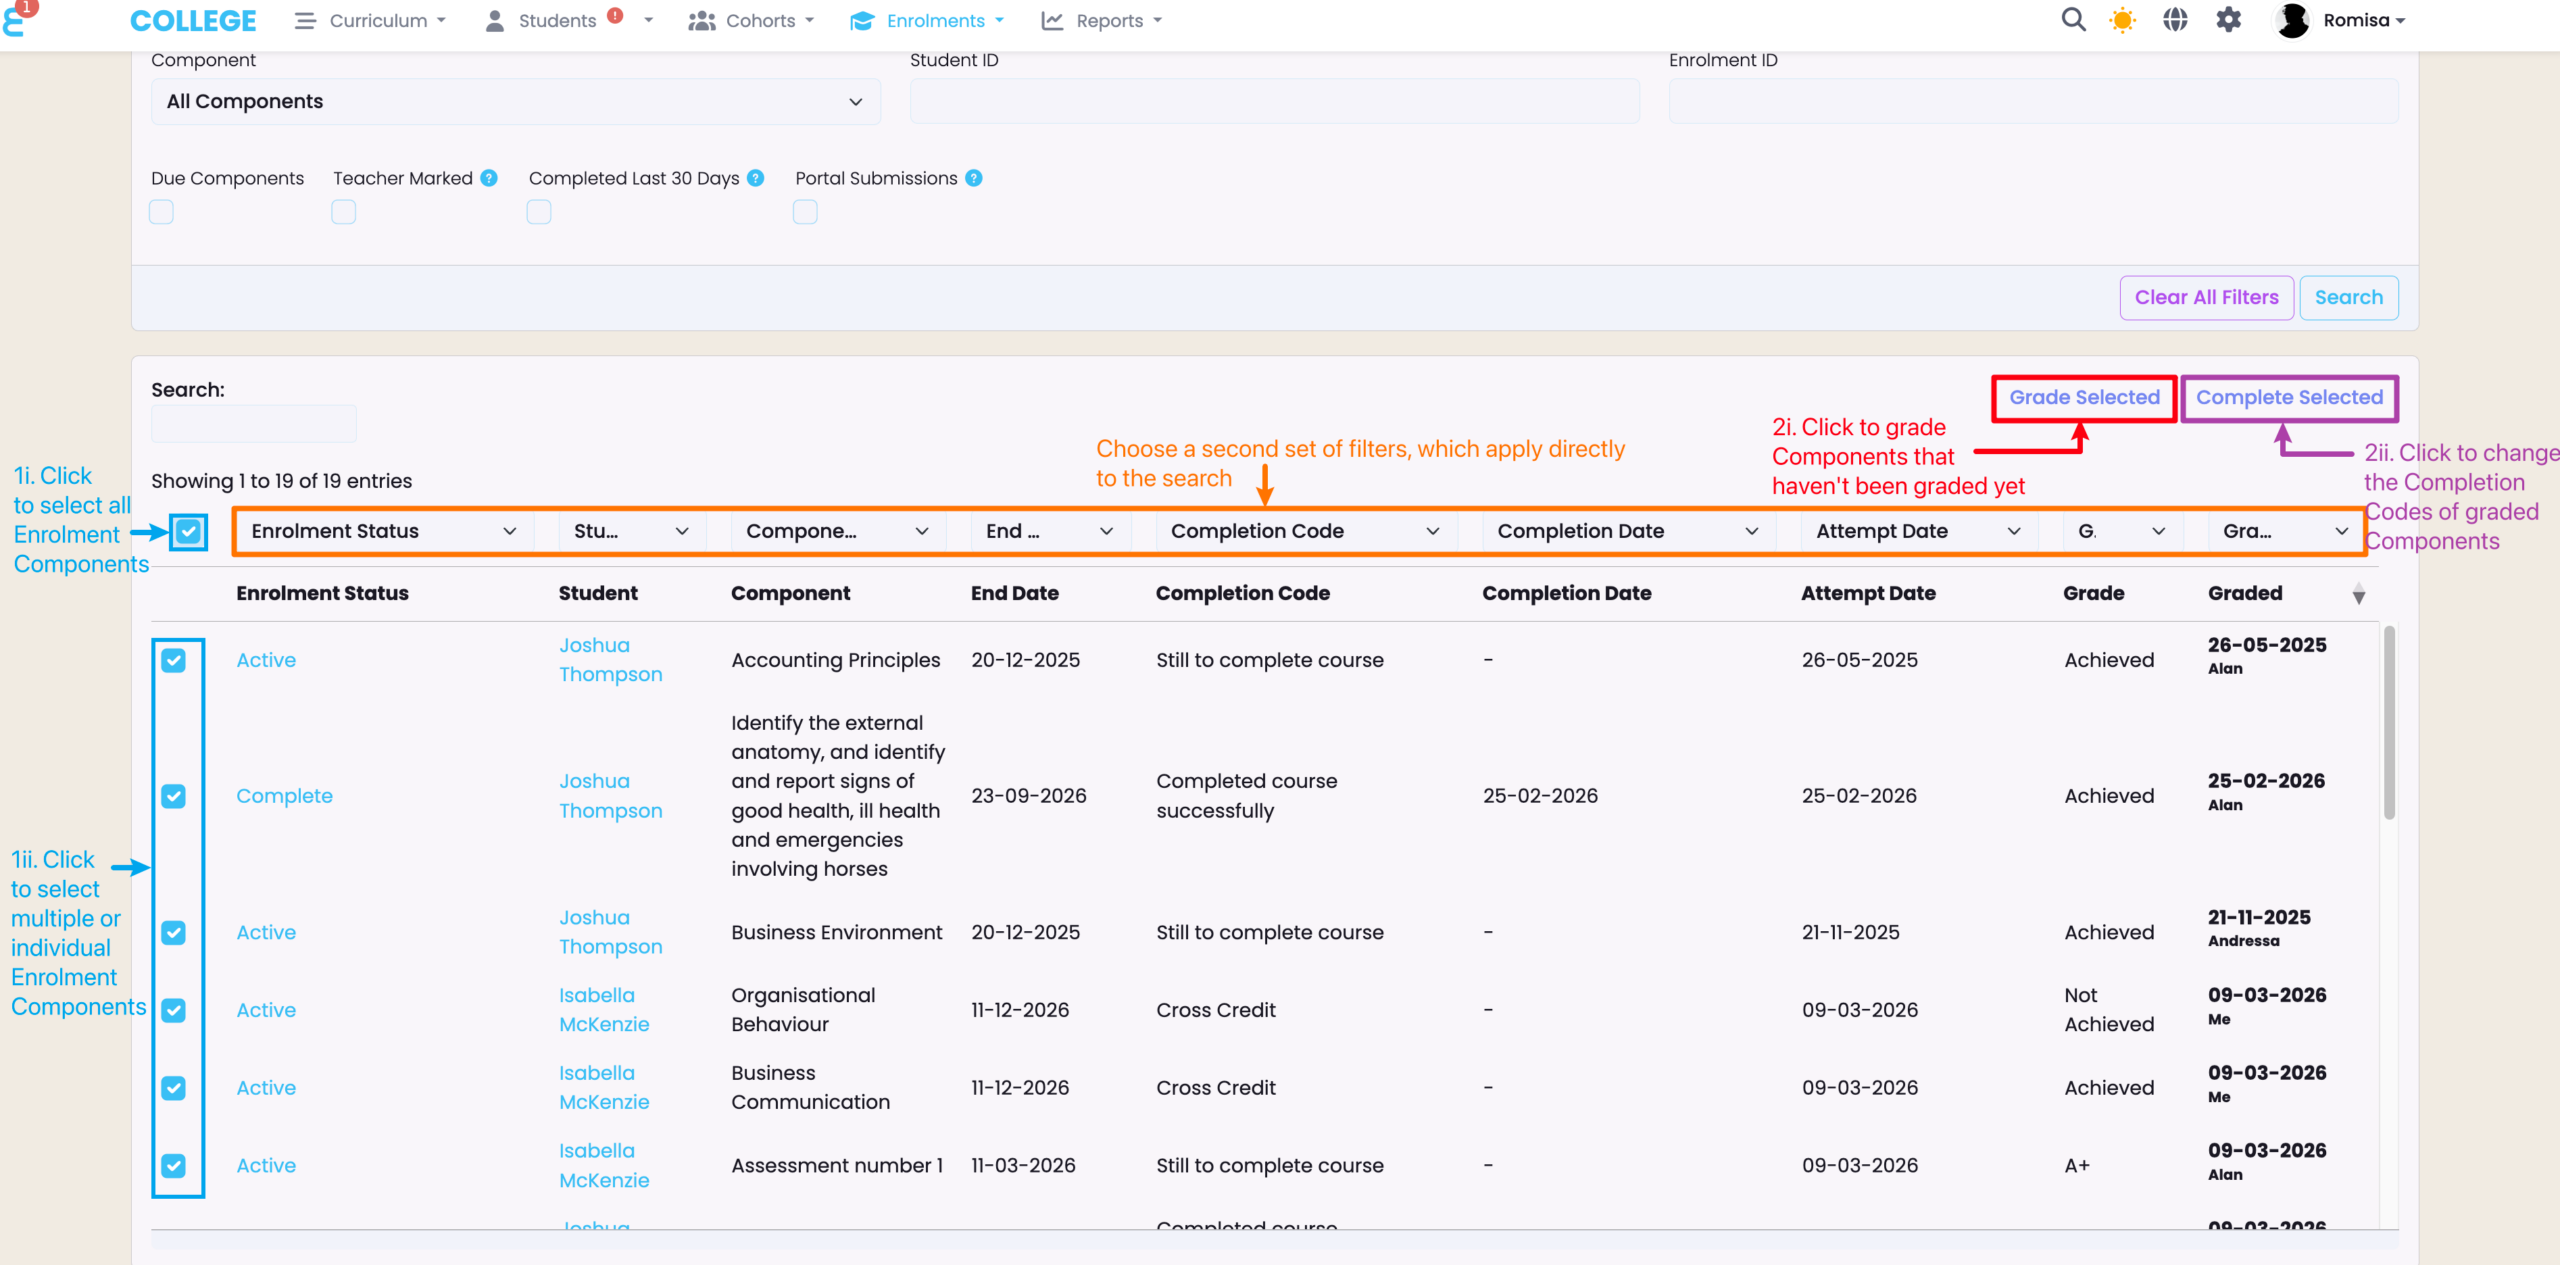2560x1265 pixels.
Task: Open the settings gear icon
Action: (x=2228, y=20)
